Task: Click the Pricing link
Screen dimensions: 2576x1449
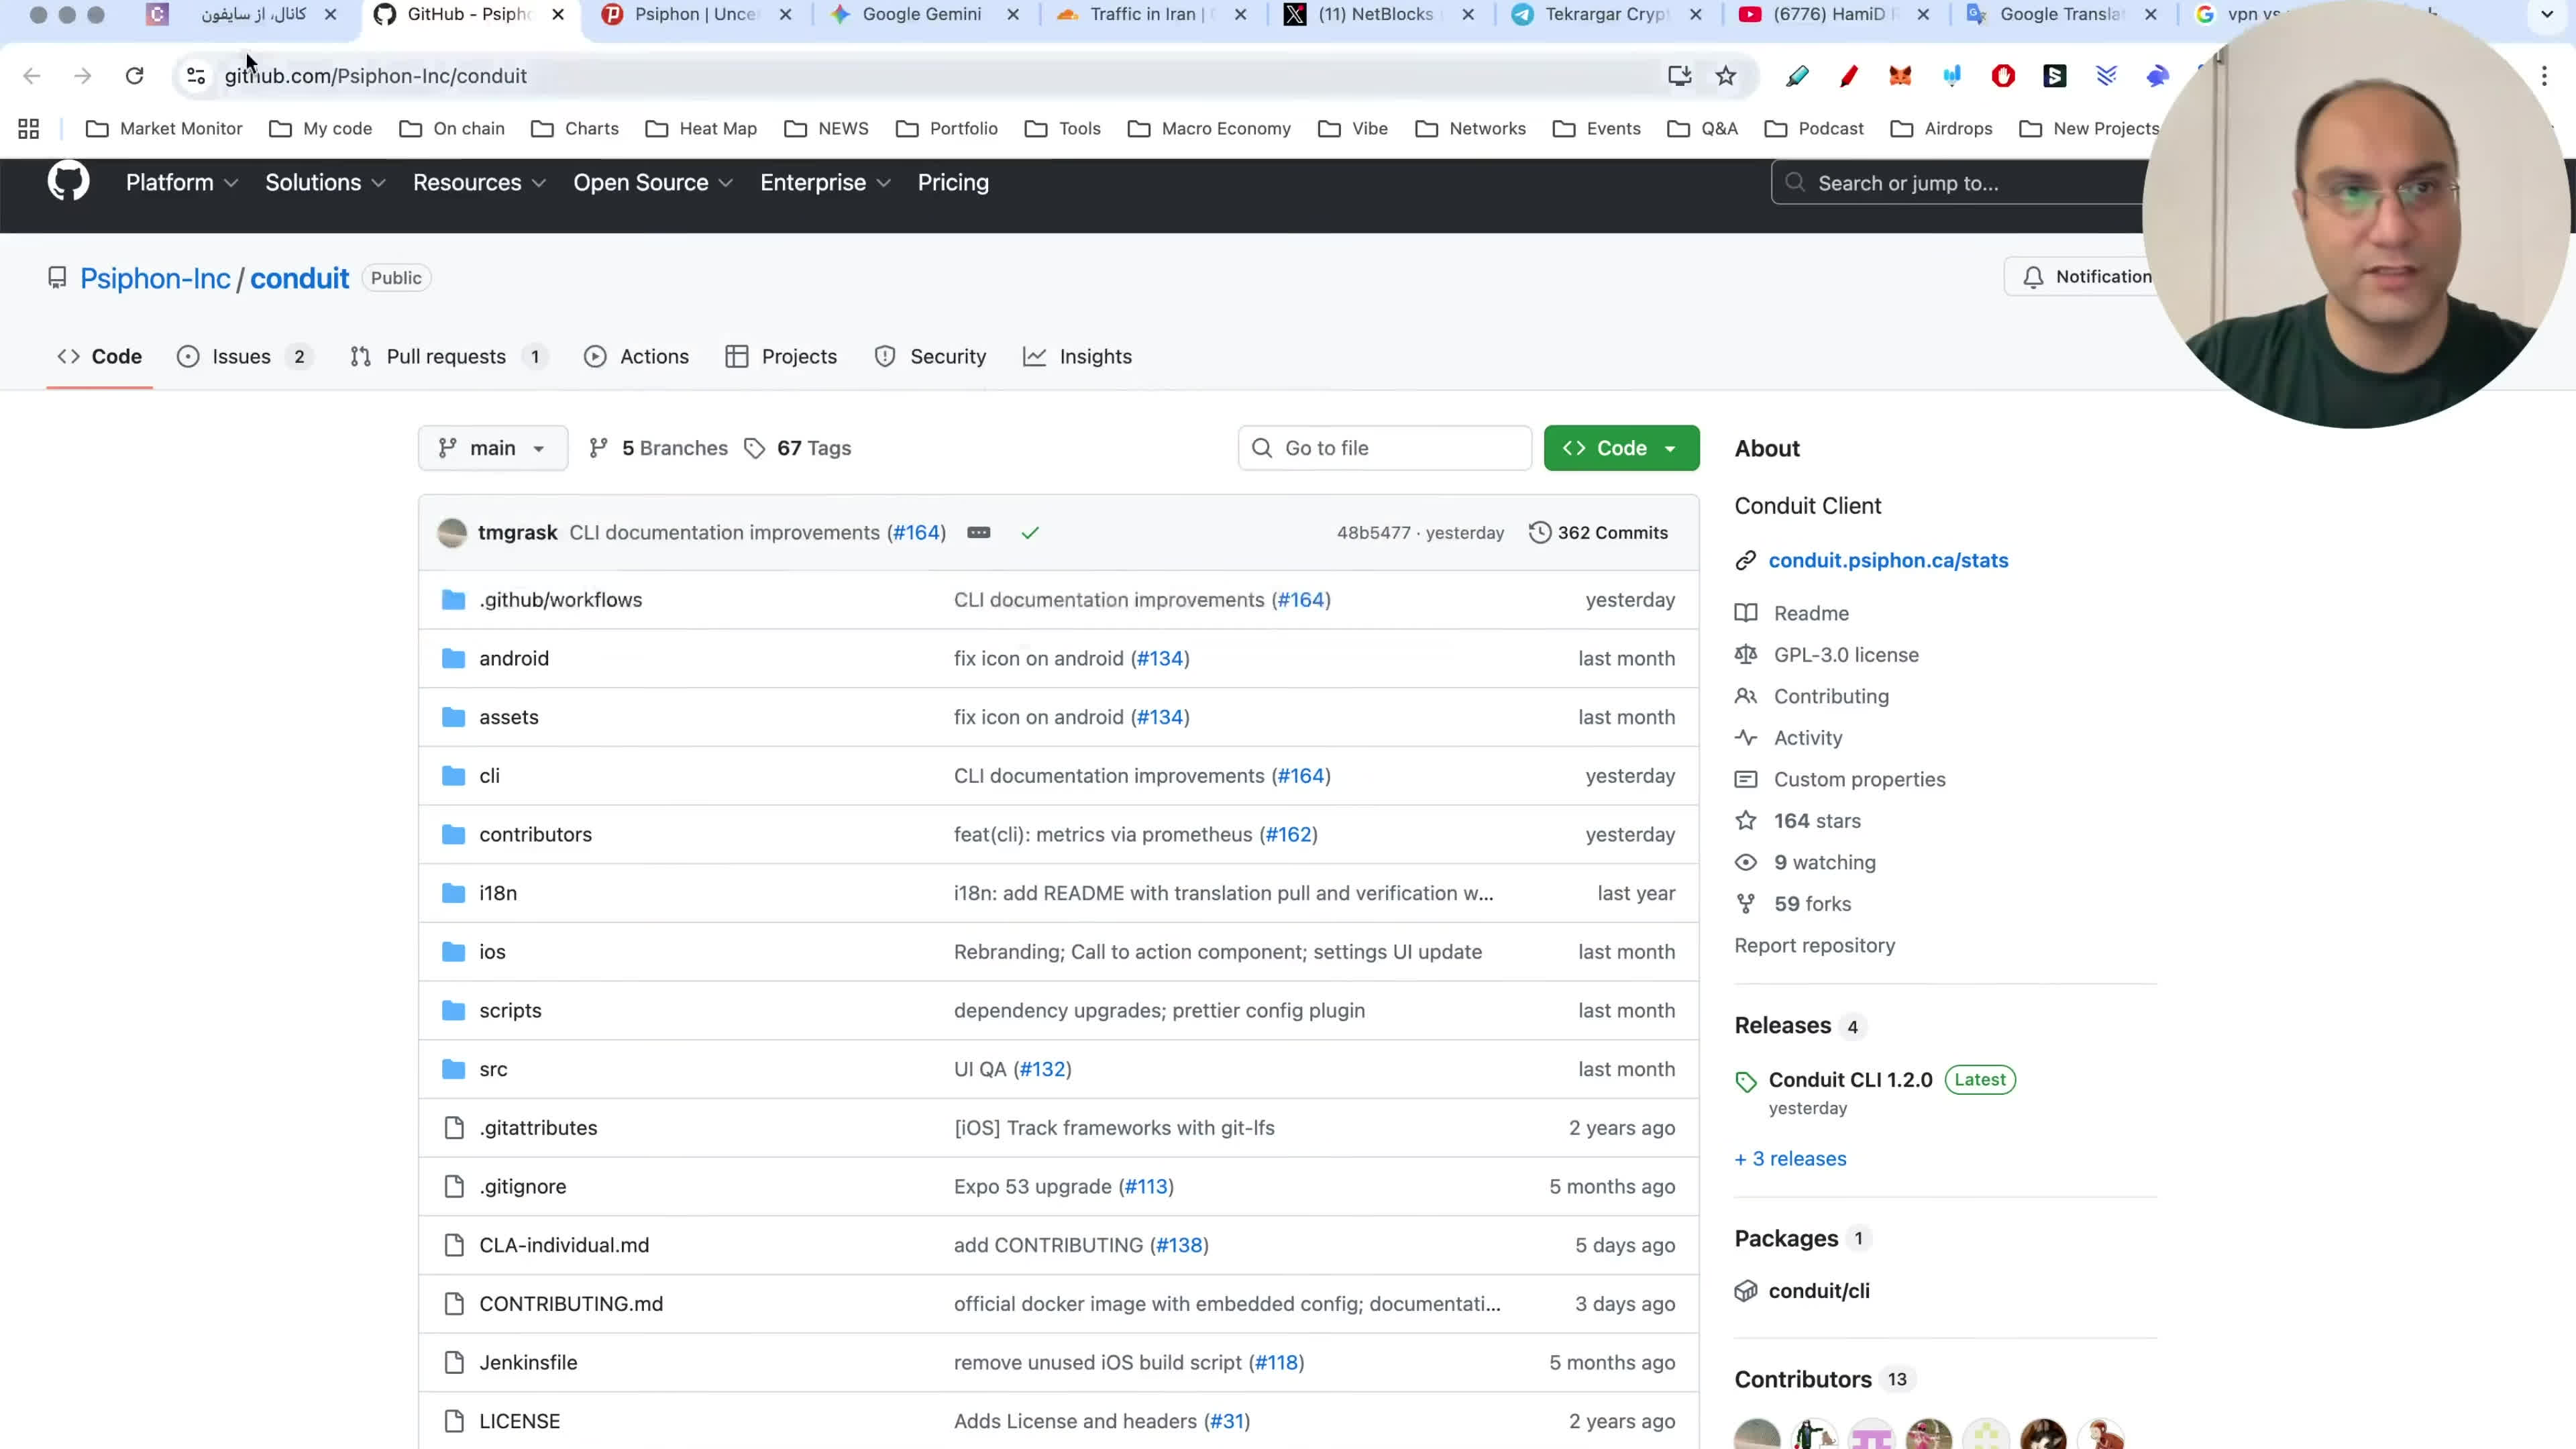Action: [x=953, y=183]
